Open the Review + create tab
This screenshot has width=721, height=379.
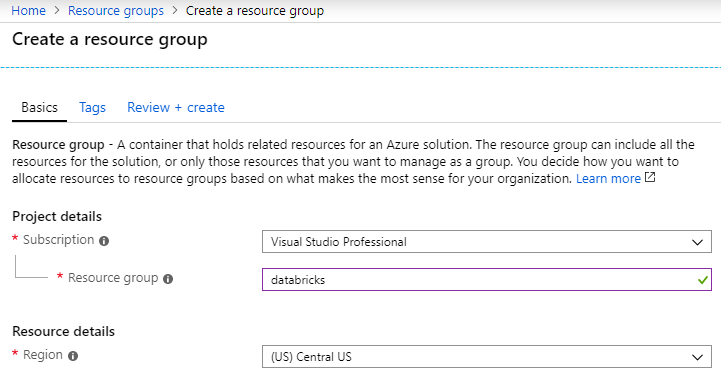pos(176,108)
